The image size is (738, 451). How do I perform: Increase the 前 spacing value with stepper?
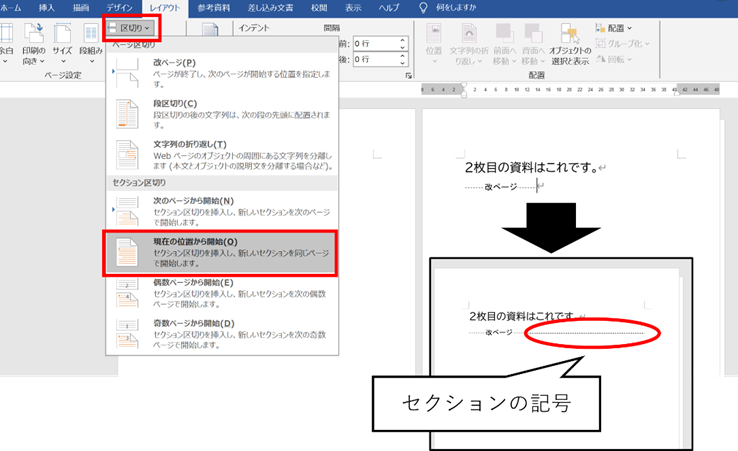402,40
